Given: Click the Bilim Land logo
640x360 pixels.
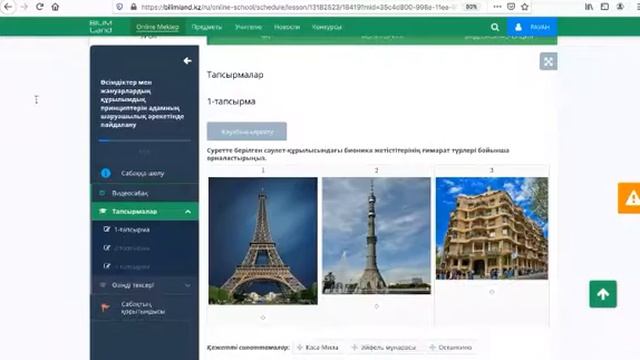Looking at the screenshot, I should point(100,27).
